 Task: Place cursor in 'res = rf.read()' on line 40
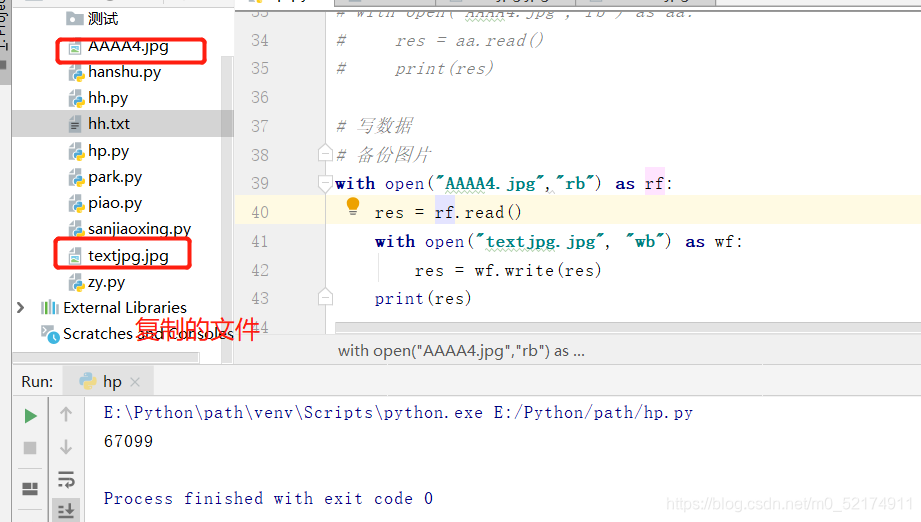click(x=448, y=213)
